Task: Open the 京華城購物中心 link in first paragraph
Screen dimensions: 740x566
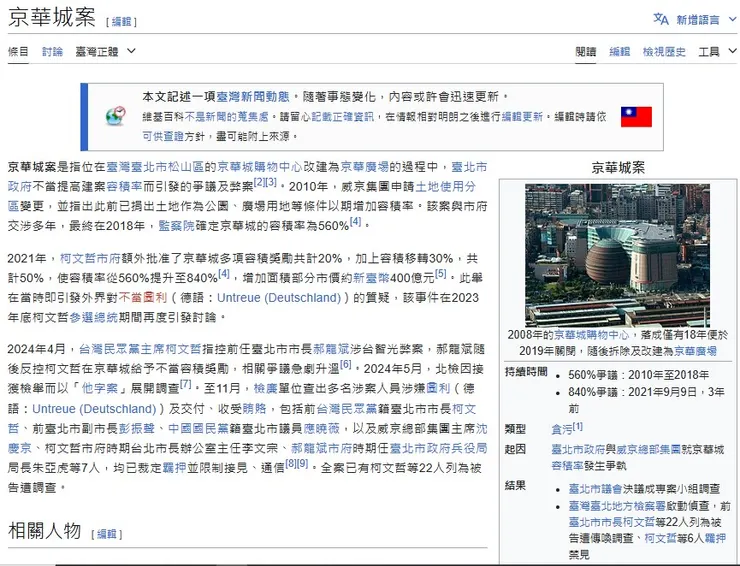Action: pyautogui.click(x=260, y=167)
